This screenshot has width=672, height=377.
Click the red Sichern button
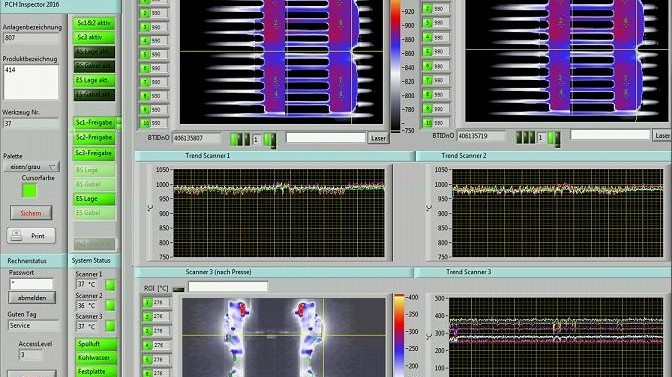(31, 213)
